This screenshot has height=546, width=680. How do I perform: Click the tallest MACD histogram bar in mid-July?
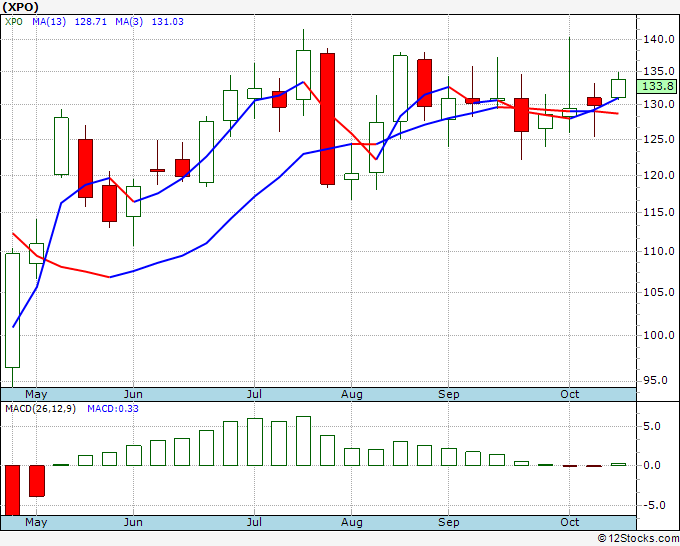click(303, 441)
